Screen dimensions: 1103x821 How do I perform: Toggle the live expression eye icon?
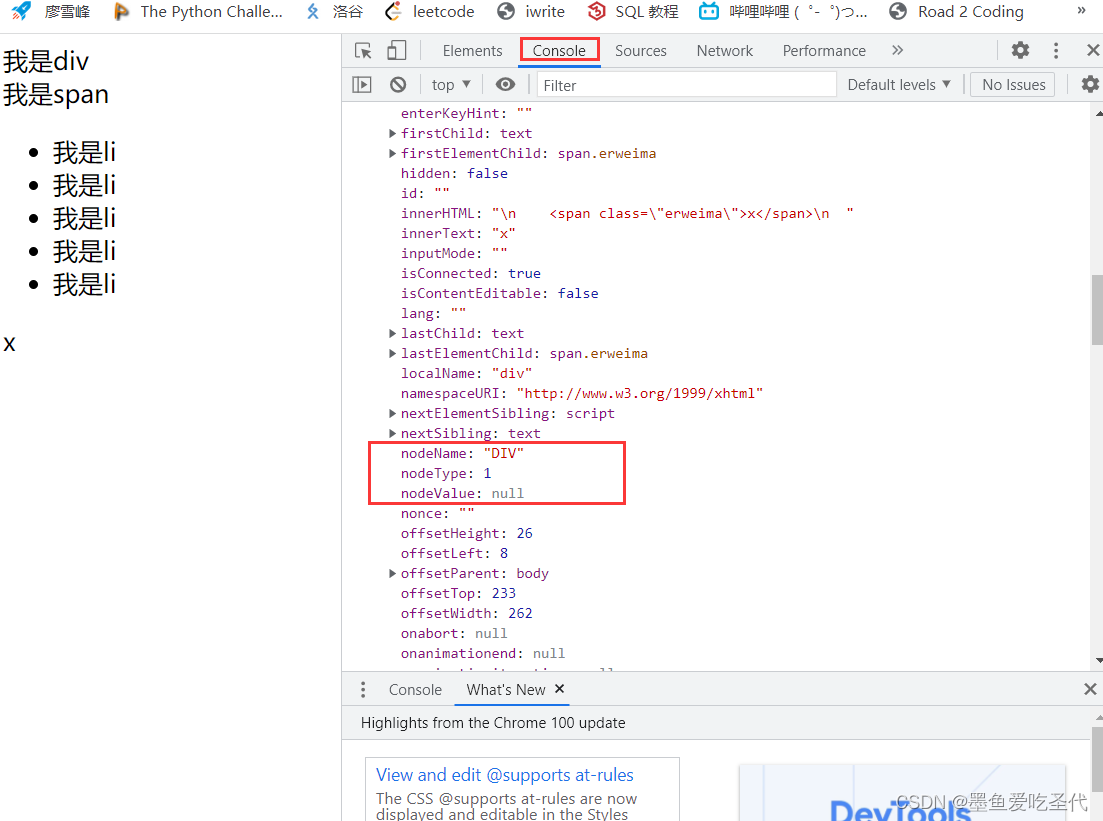[505, 84]
